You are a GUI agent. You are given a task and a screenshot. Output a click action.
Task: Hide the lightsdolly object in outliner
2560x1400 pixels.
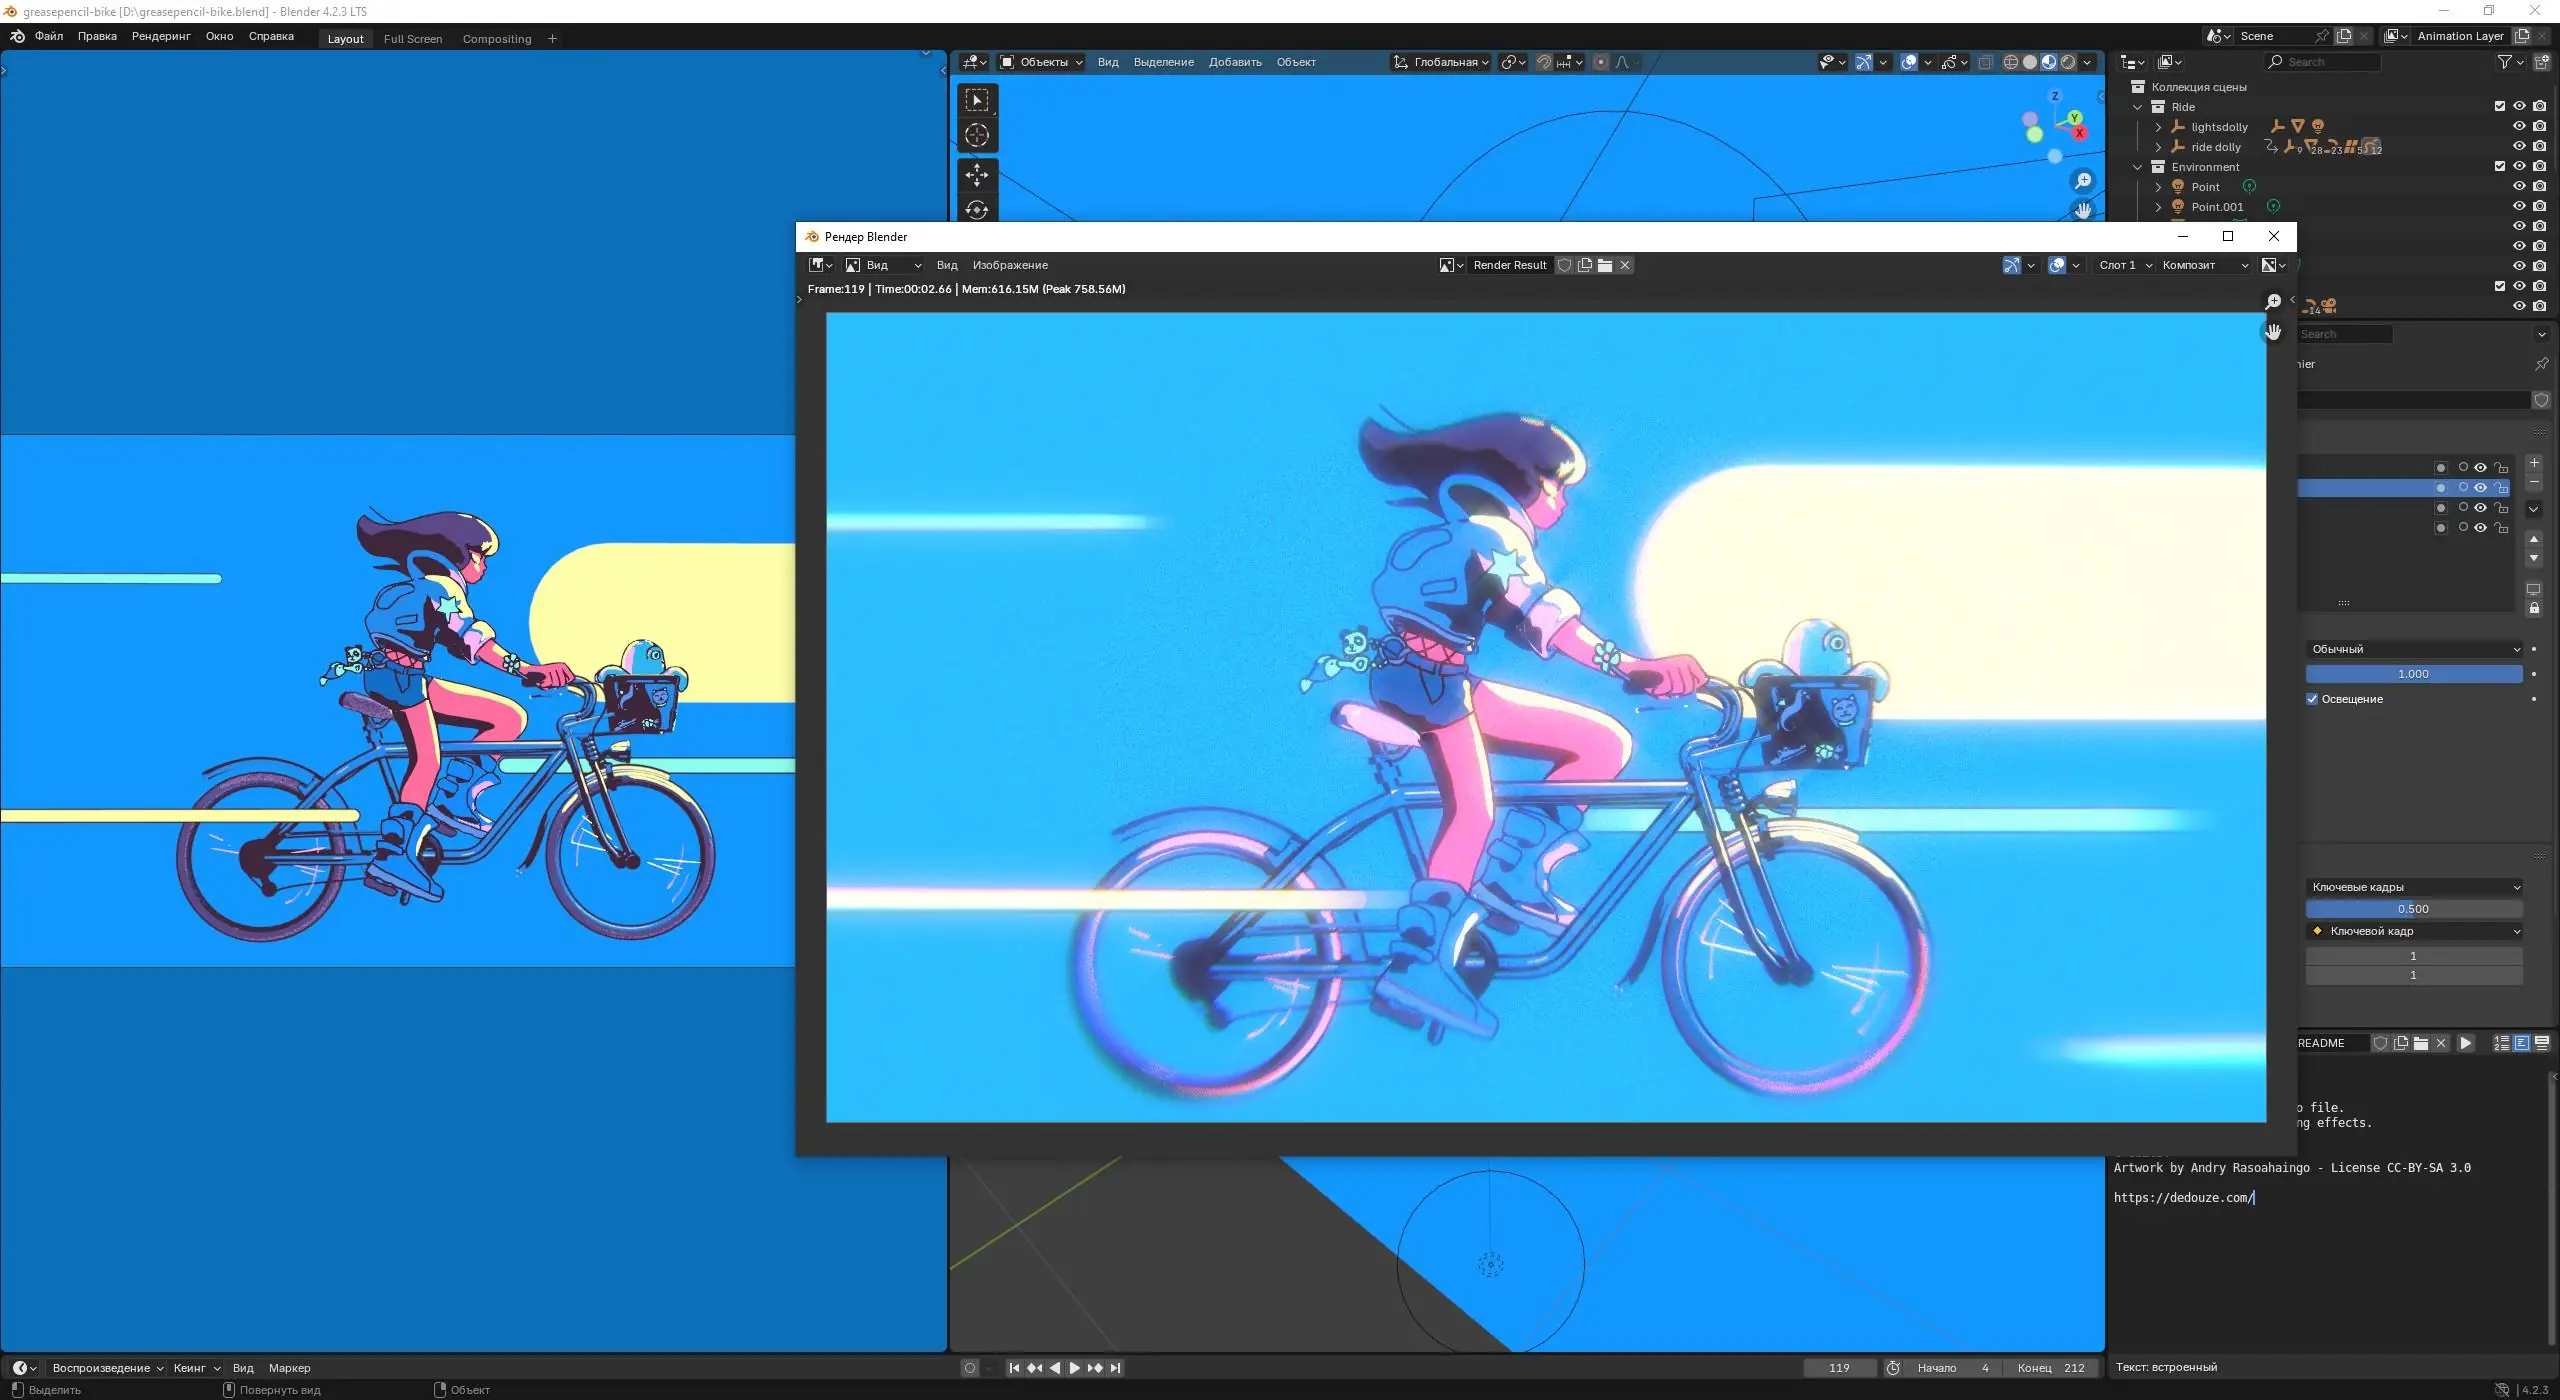pyautogui.click(x=2519, y=127)
